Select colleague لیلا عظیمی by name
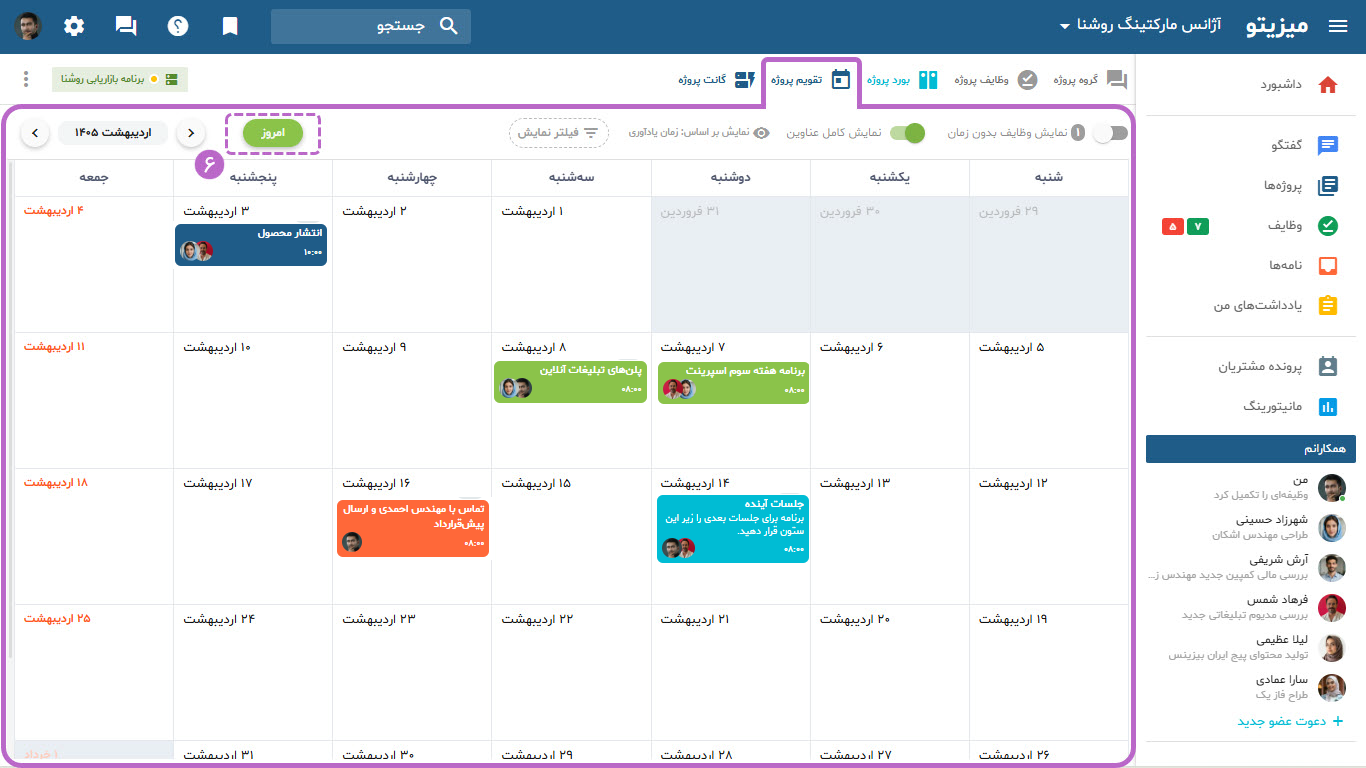Image resolution: width=1366 pixels, height=768 pixels. pyautogui.click(x=1282, y=639)
